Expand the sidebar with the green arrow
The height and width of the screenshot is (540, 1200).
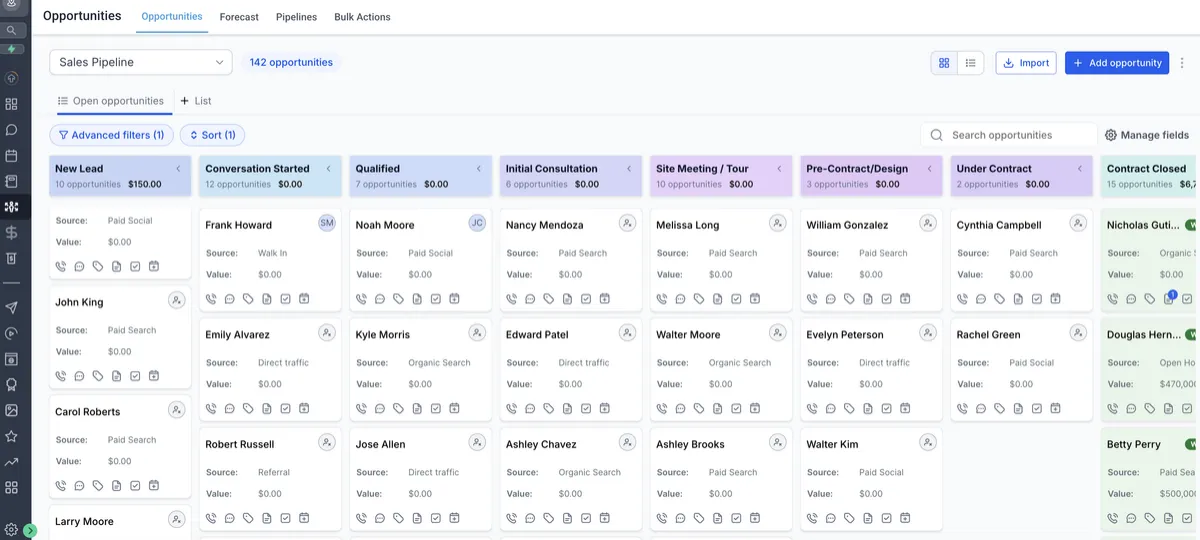pos(30,531)
